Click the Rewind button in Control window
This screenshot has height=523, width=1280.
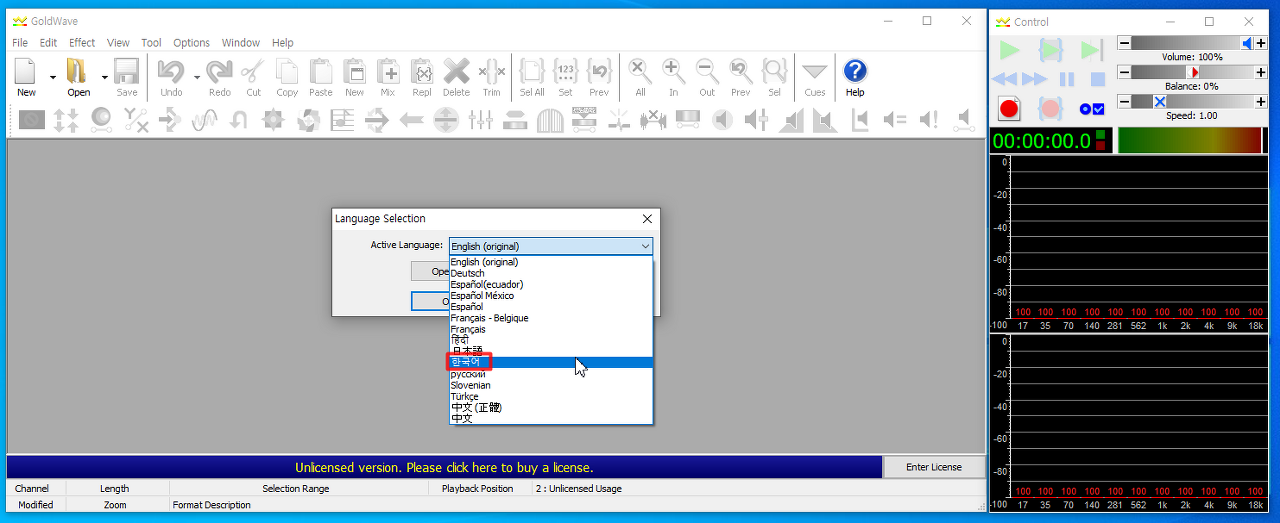1005,79
